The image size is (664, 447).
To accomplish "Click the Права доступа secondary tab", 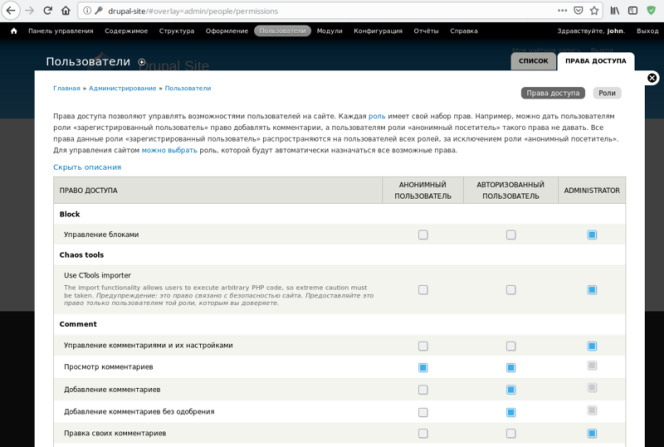I will point(553,93).
